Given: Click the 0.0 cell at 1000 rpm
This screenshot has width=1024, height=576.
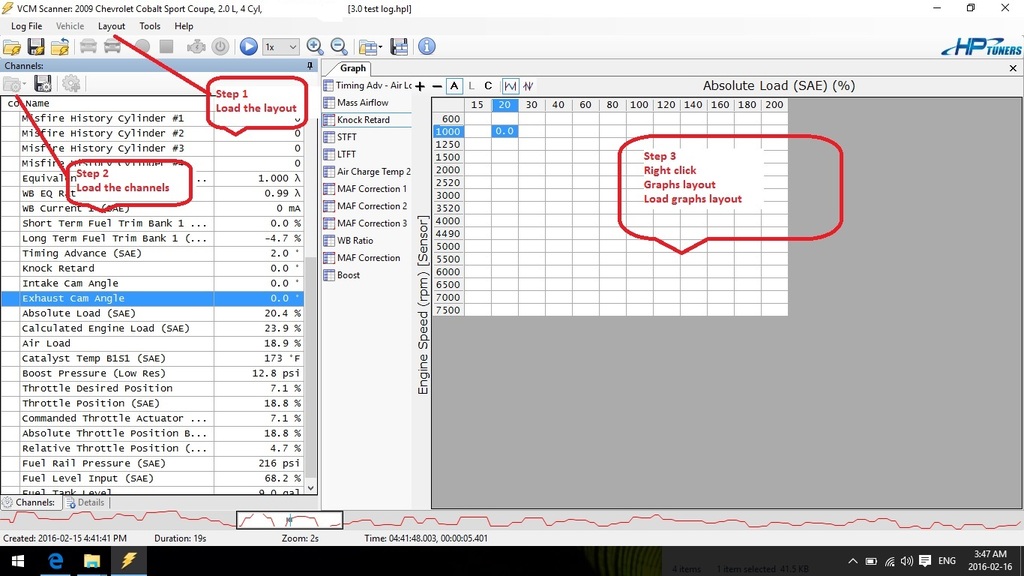Looking at the screenshot, I should click(504, 131).
